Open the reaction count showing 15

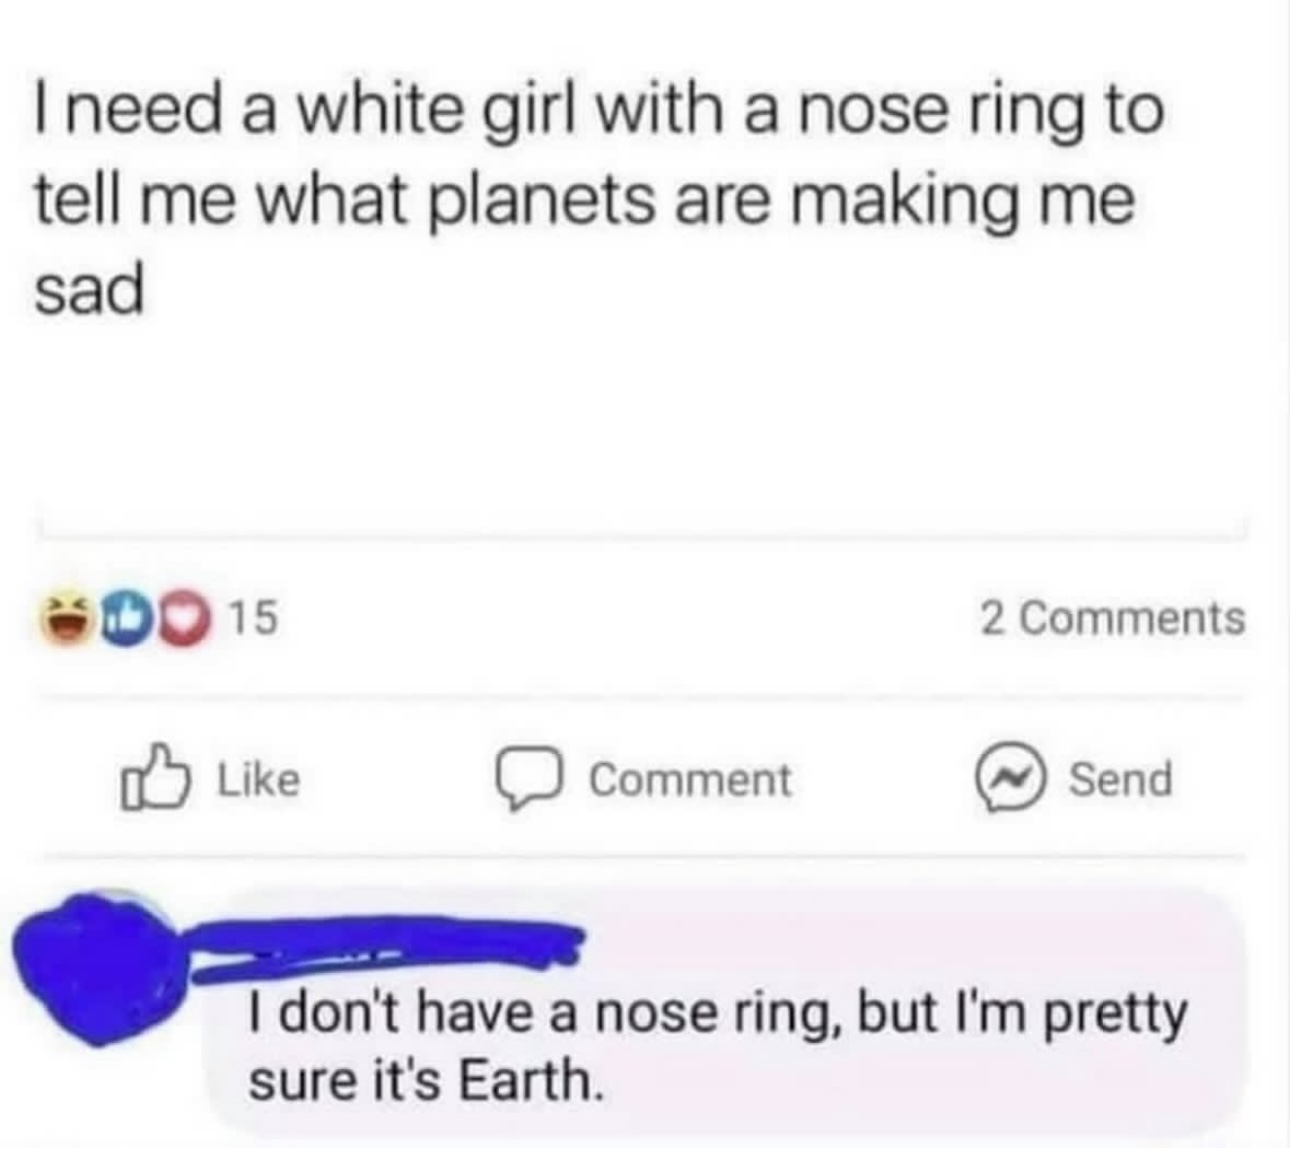point(253,619)
